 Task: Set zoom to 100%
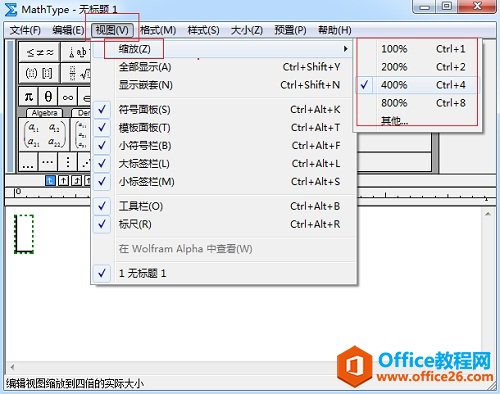[x=417, y=49]
